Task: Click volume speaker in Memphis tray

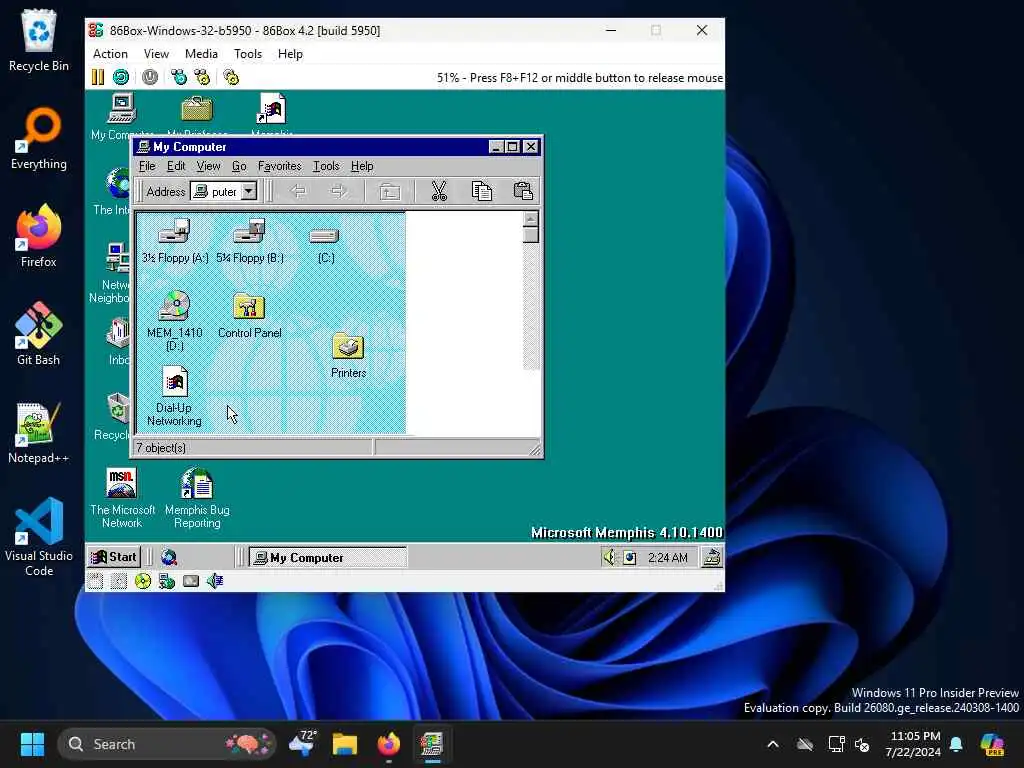Action: pyautogui.click(x=609, y=557)
